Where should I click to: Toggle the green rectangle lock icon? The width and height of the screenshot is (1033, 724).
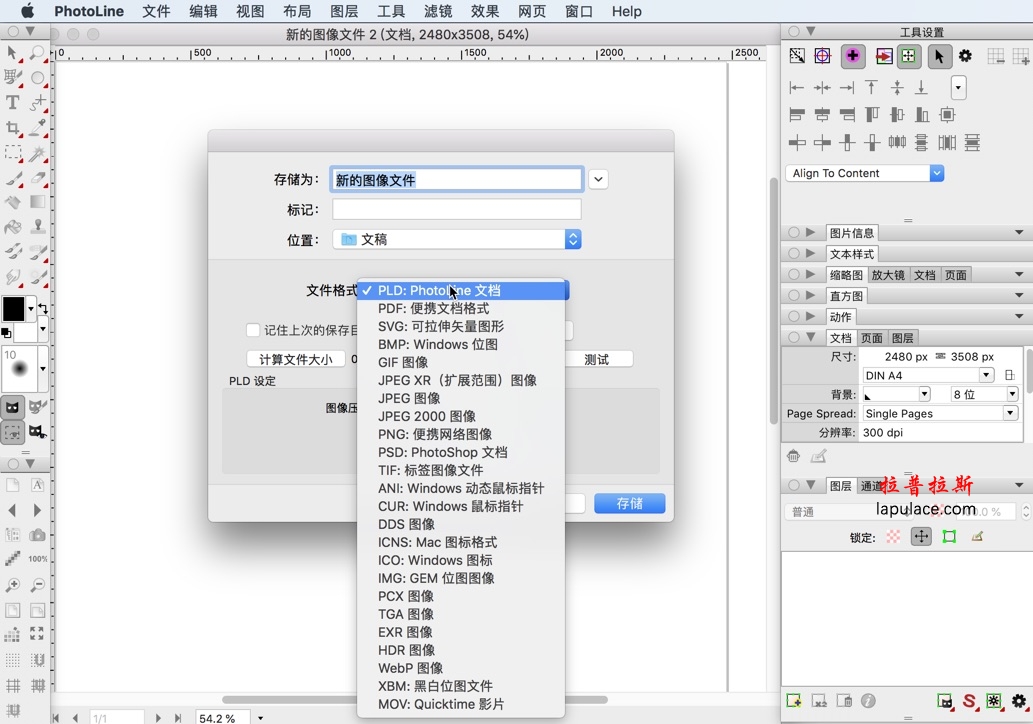click(x=949, y=537)
